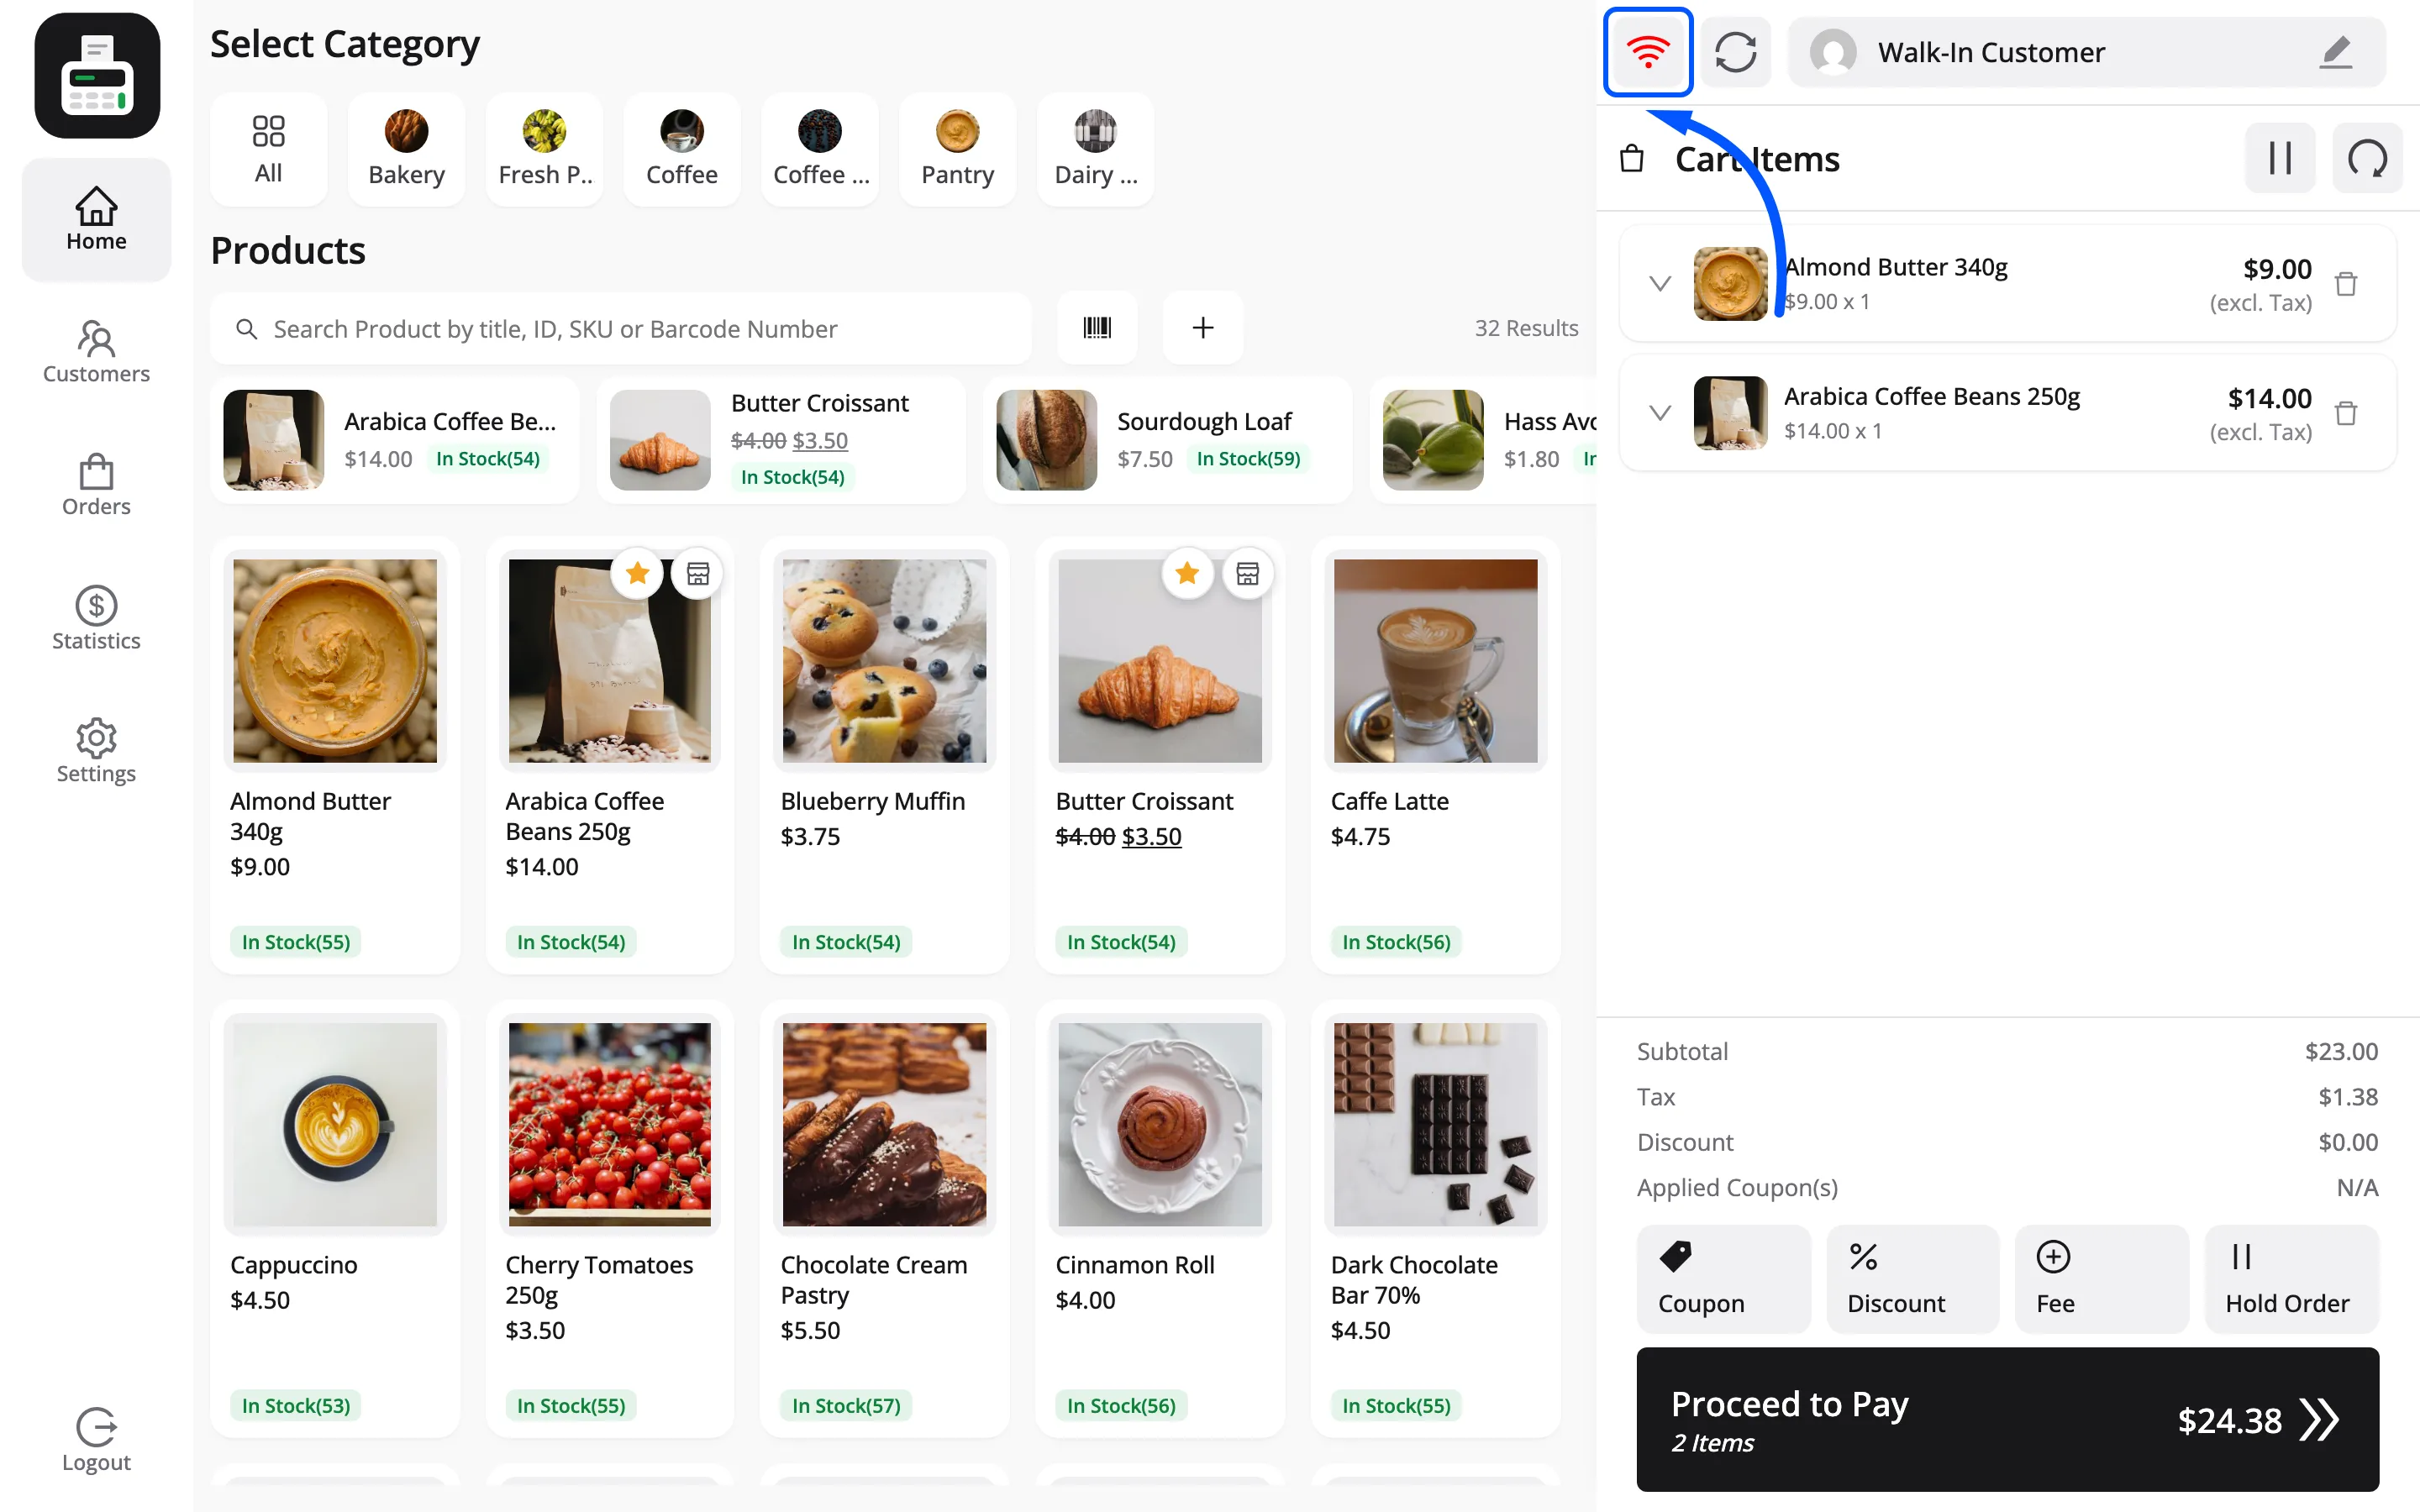Reset cart using the circular arrow icon
Screen dimensions: 2420x1512
coord(2367,158)
